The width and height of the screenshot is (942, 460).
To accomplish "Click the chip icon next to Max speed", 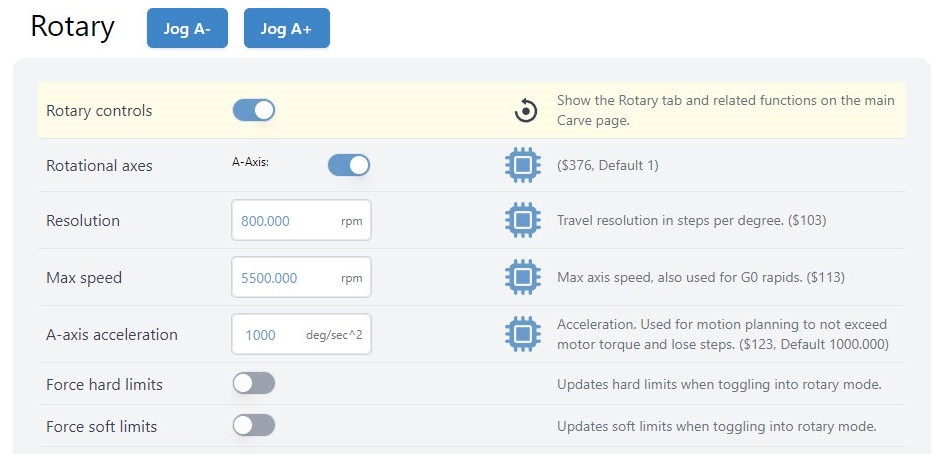I will pos(522,277).
